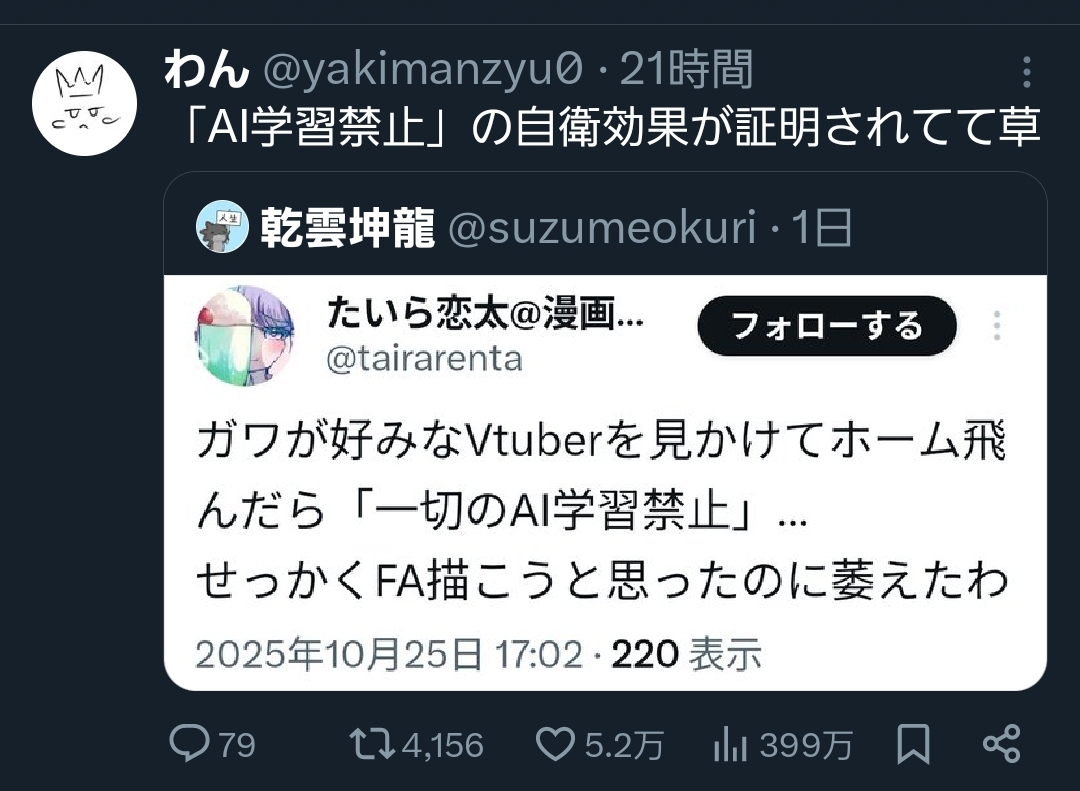Viewport: 1080px width, 791px height.
Task: Click the 21時間 timestamp
Action: (x=686, y=70)
